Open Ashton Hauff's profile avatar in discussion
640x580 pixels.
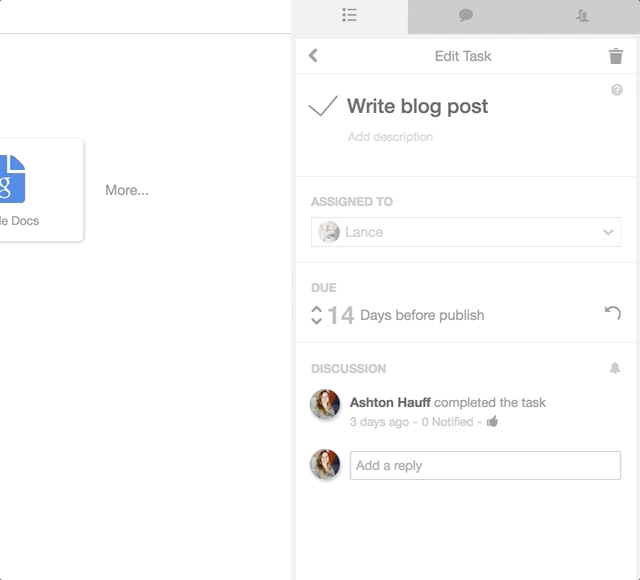coord(325,404)
